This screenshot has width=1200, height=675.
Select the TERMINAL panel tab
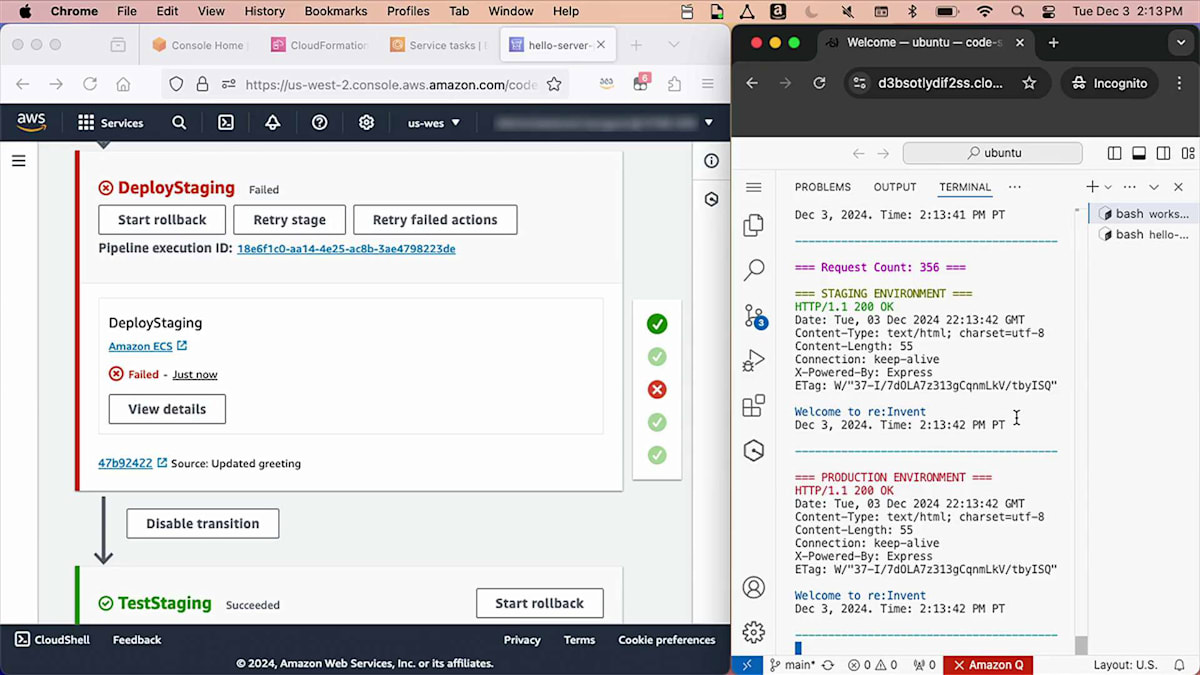(x=965, y=187)
